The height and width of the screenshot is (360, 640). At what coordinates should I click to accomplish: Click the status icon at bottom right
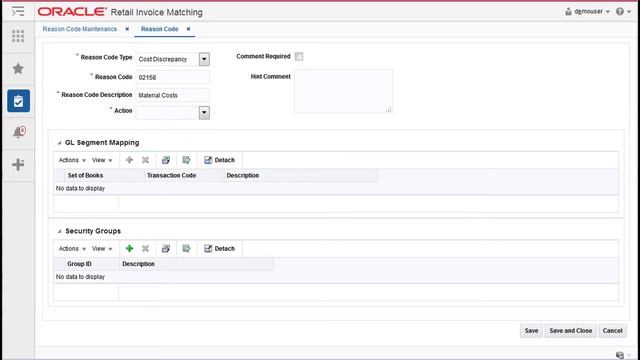pyautogui.click(x=620, y=355)
